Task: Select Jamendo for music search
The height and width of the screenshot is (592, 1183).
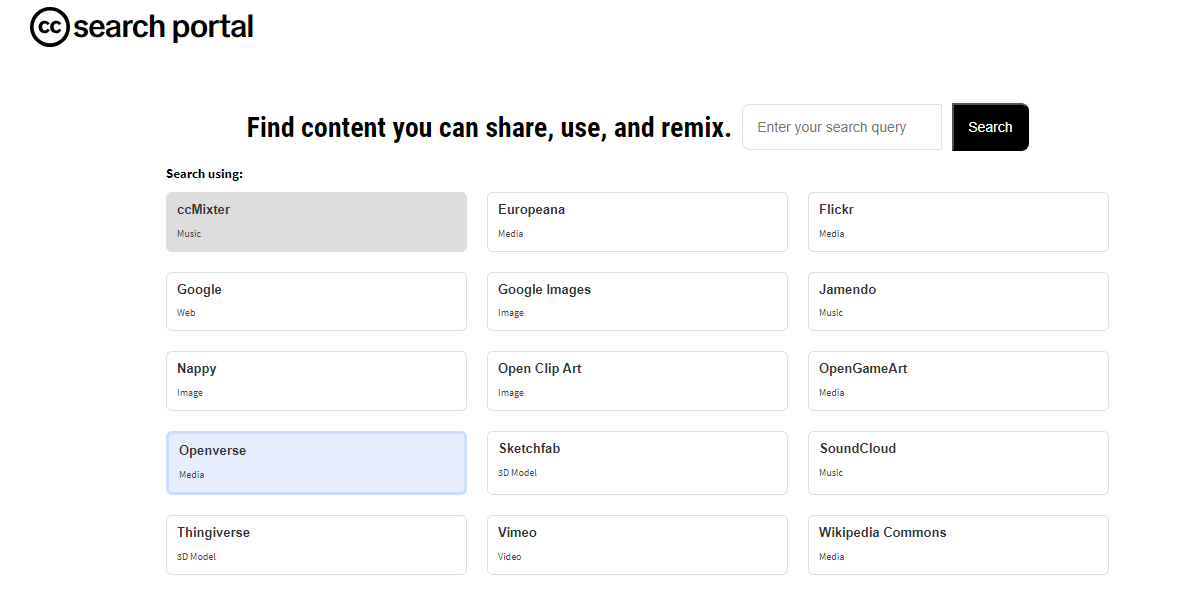Action: click(x=957, y=300)
